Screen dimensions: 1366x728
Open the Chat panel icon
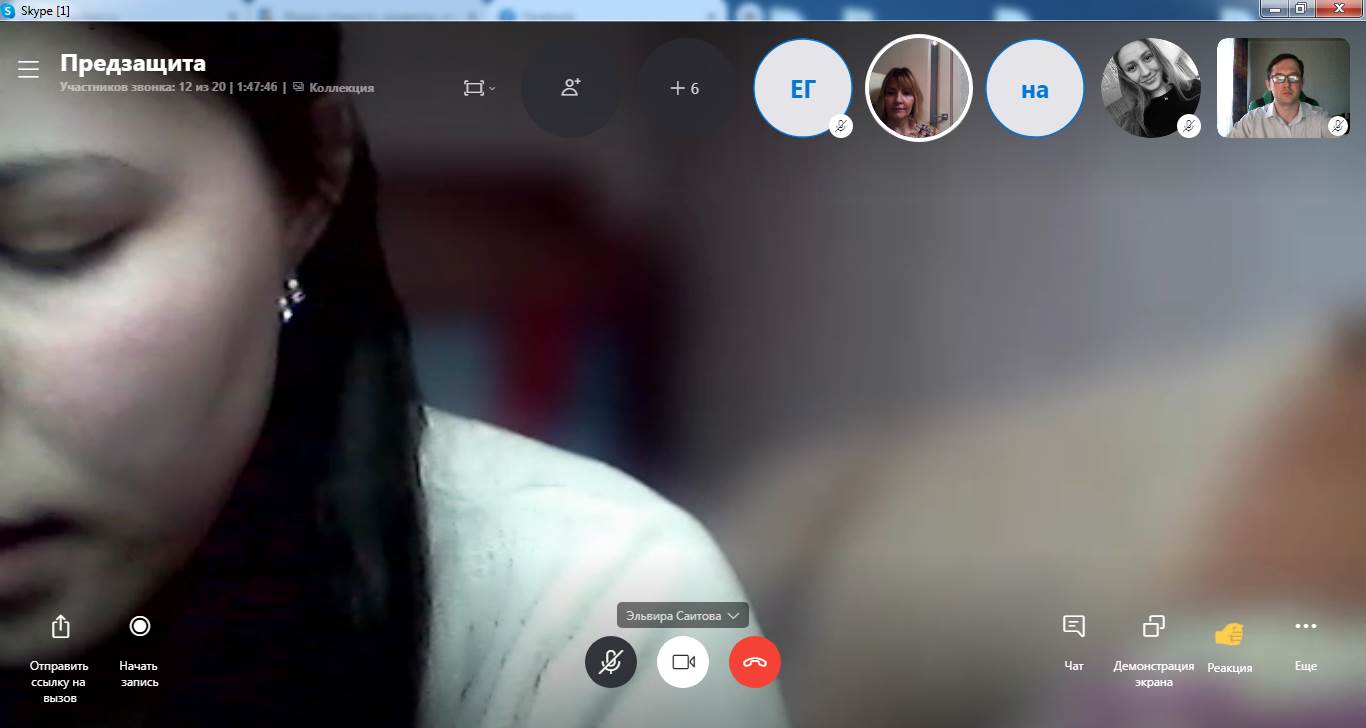point(1074,627)
